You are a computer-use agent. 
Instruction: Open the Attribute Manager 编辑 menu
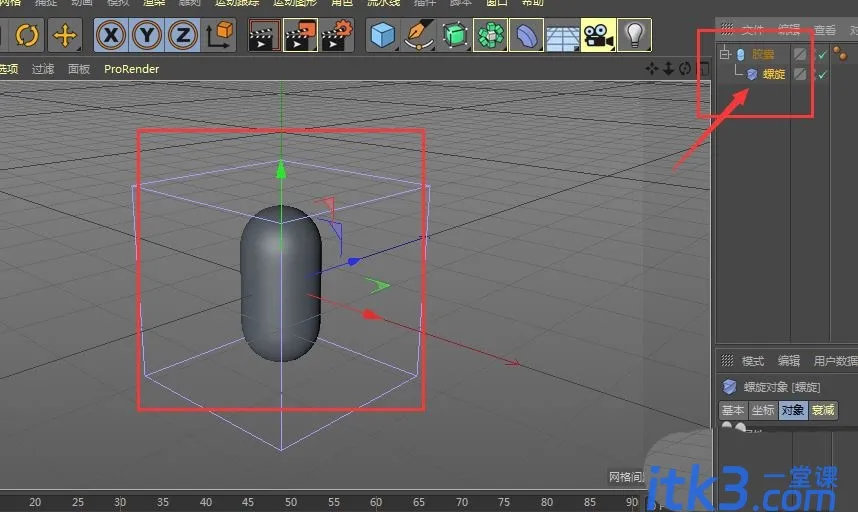point(789,361)
